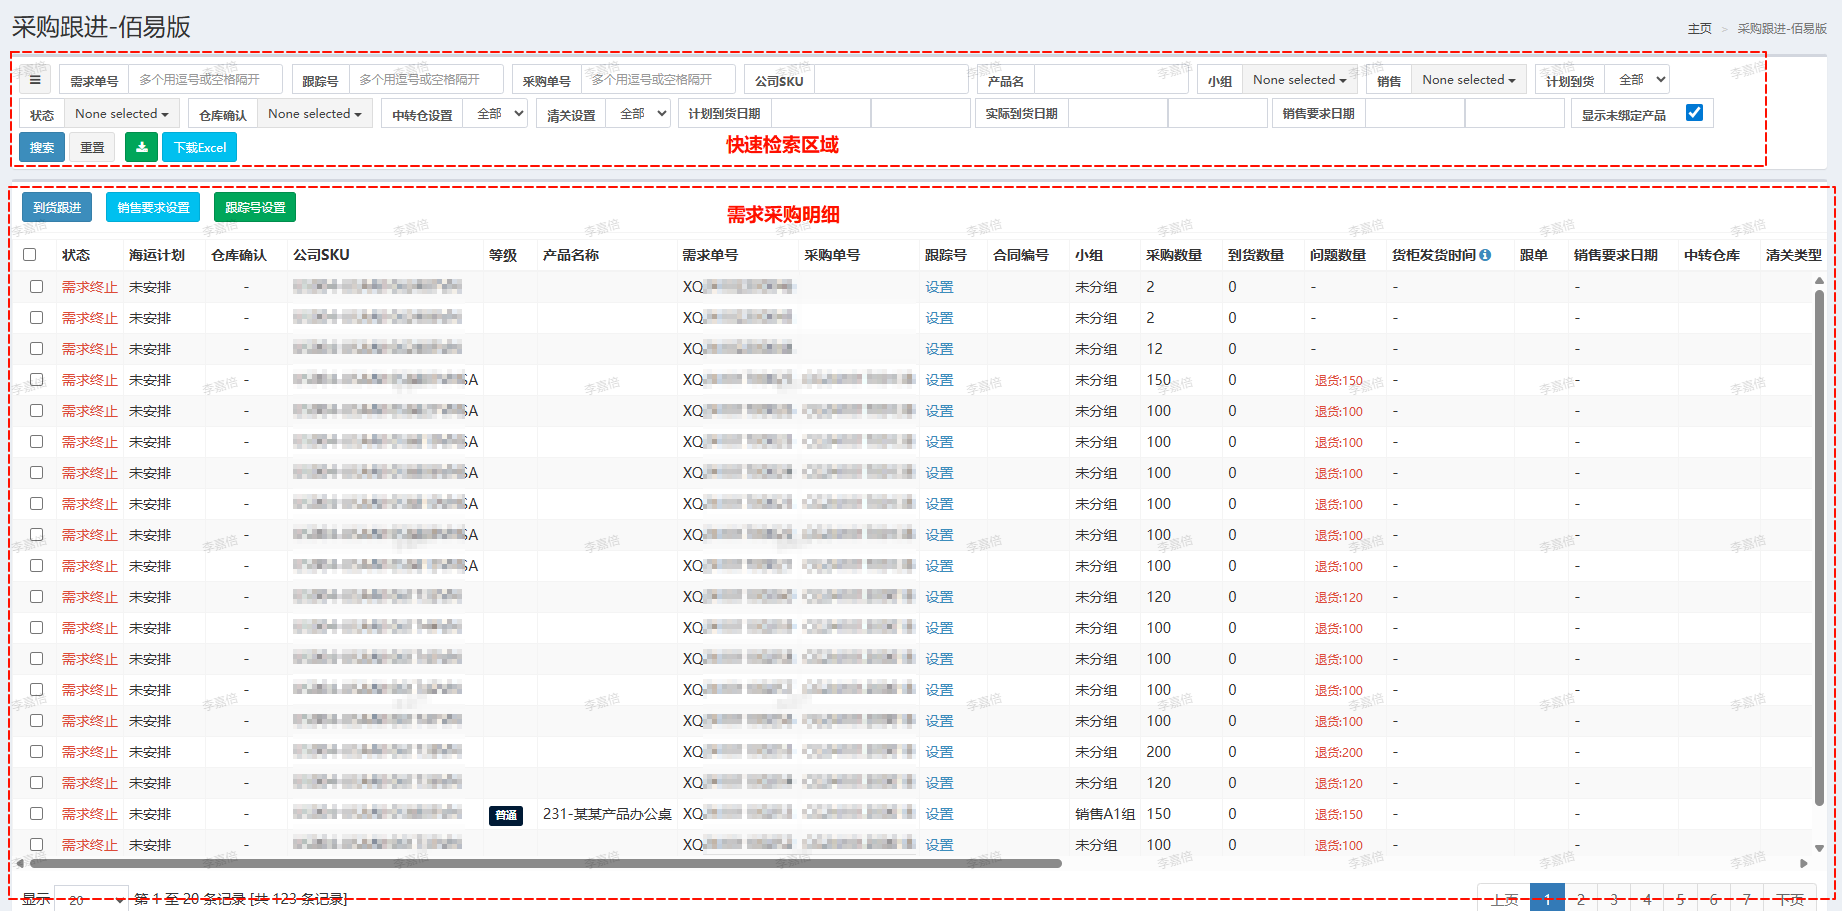Toggle the 显示未绑定产品 checkbox
The width and height of the screenshot is (1842, 911).
1694,113
